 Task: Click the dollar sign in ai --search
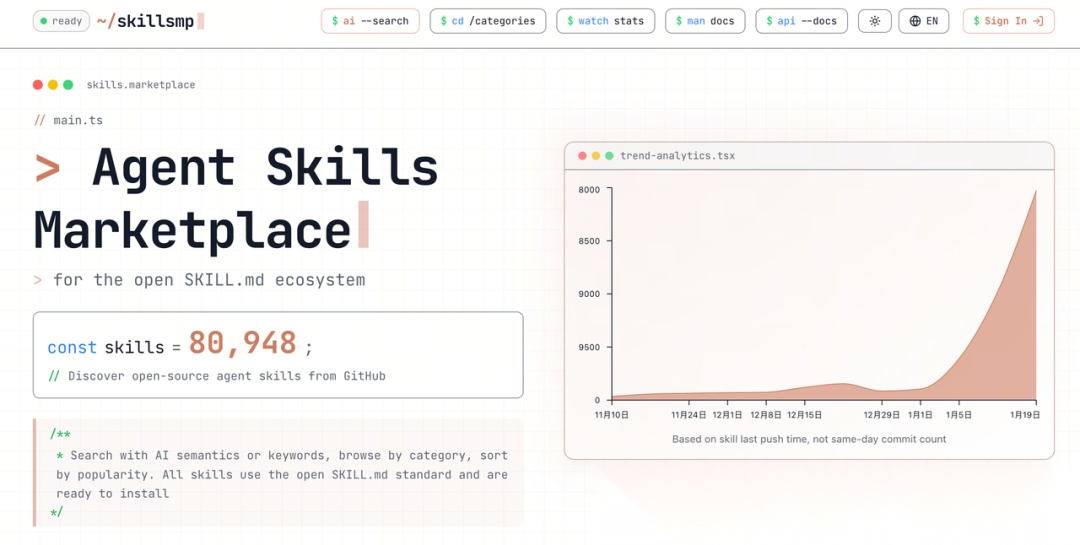pyautogui.click(x=335, y=21)
